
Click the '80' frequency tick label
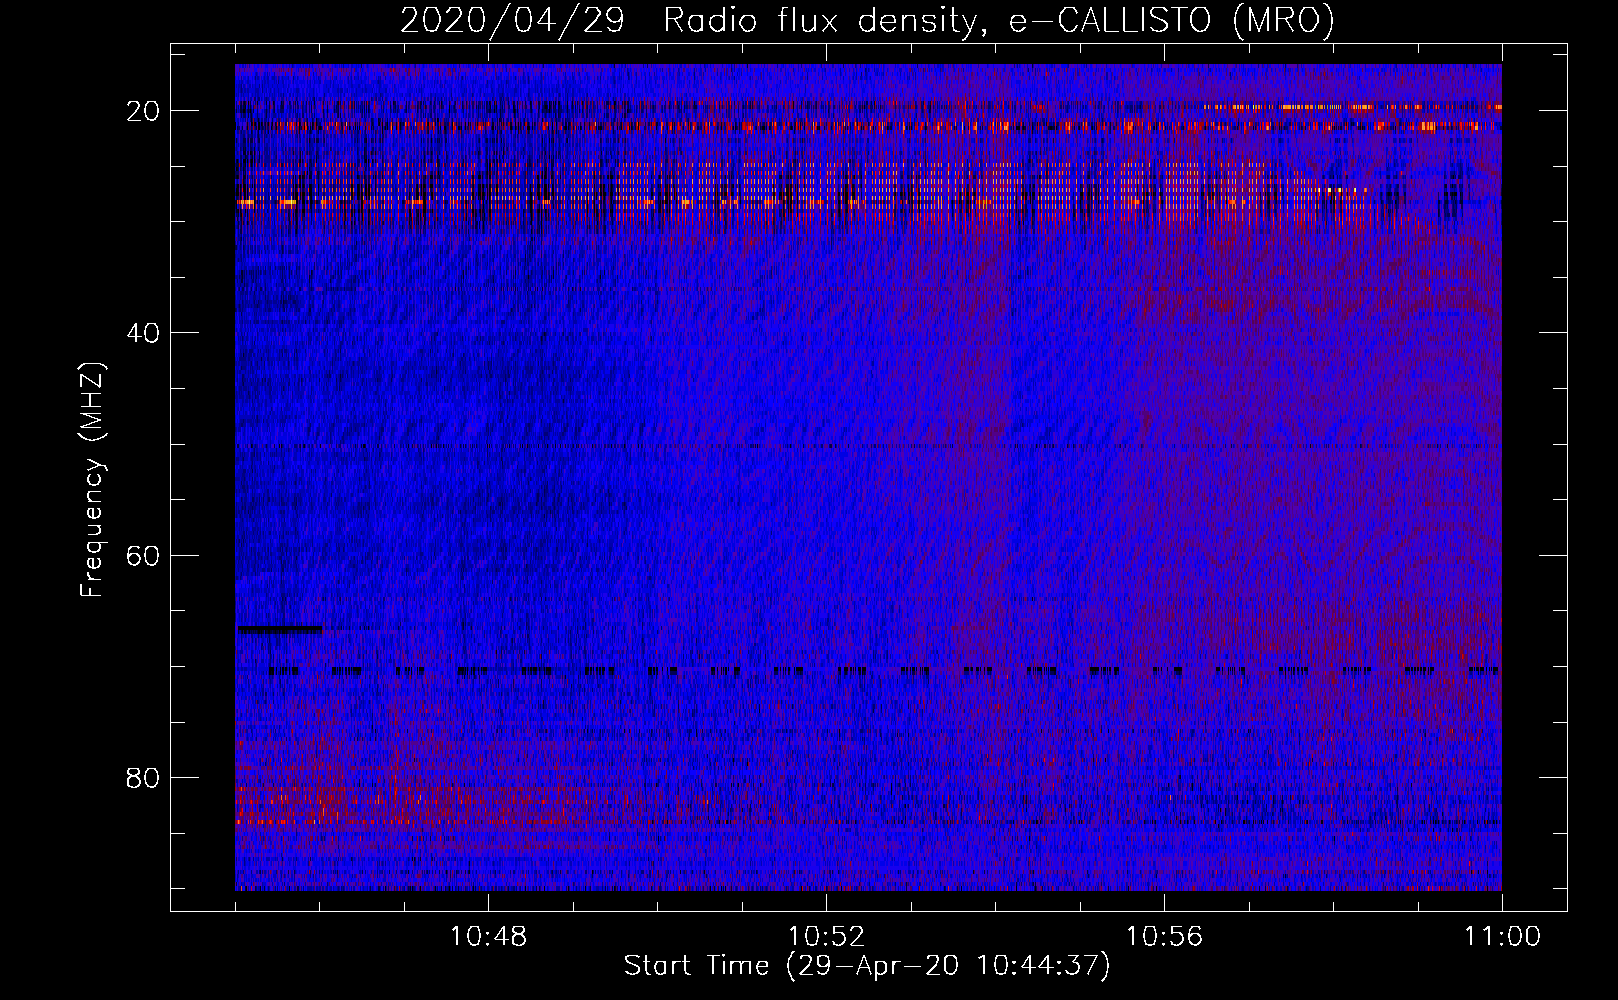click(x=144, y=777)
